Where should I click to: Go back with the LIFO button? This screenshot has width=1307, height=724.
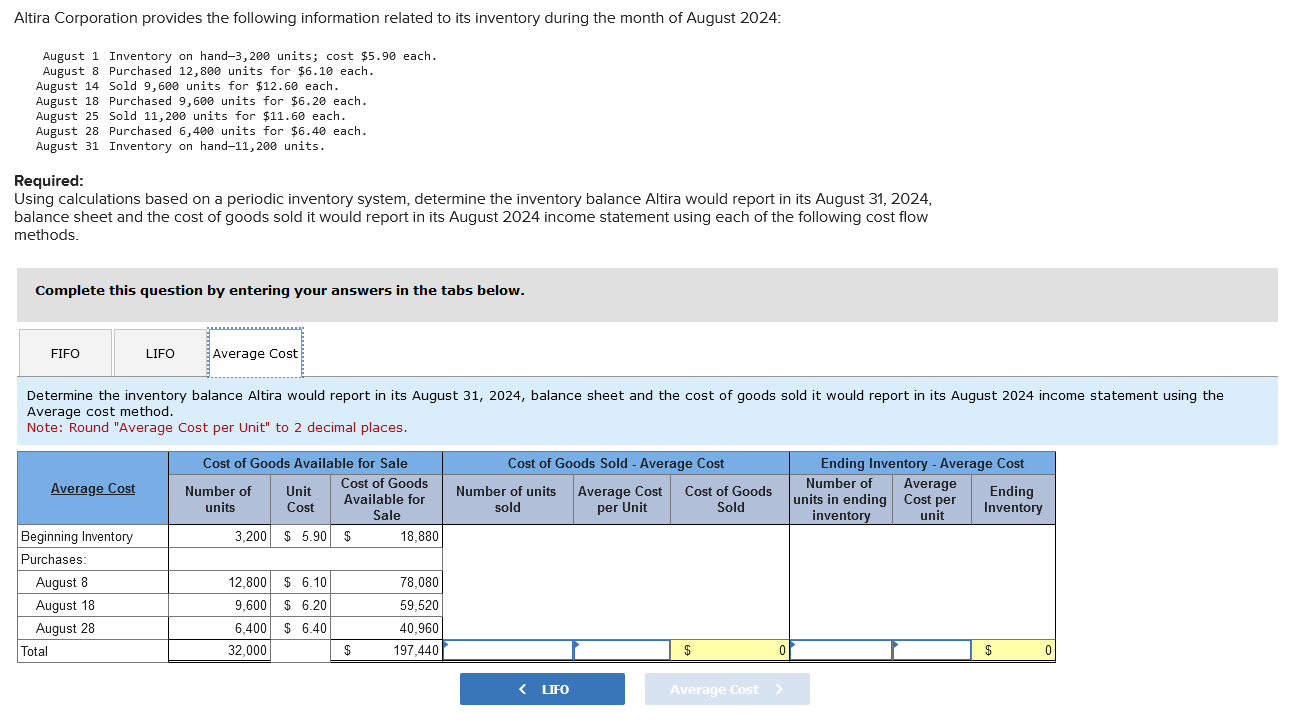(x=542, y=689)
